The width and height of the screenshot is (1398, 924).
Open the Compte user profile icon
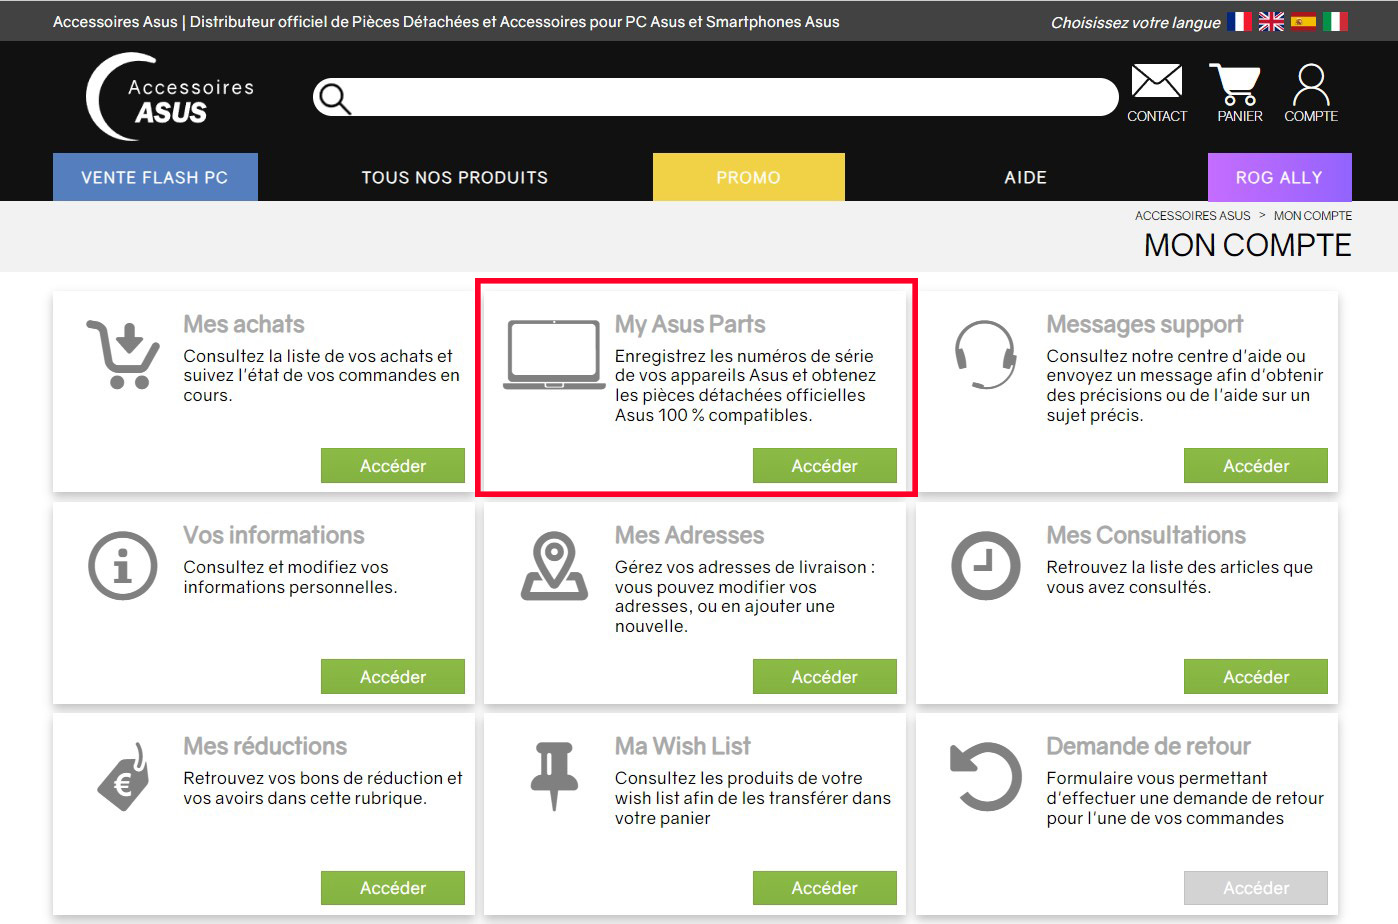pos(1310,85)
